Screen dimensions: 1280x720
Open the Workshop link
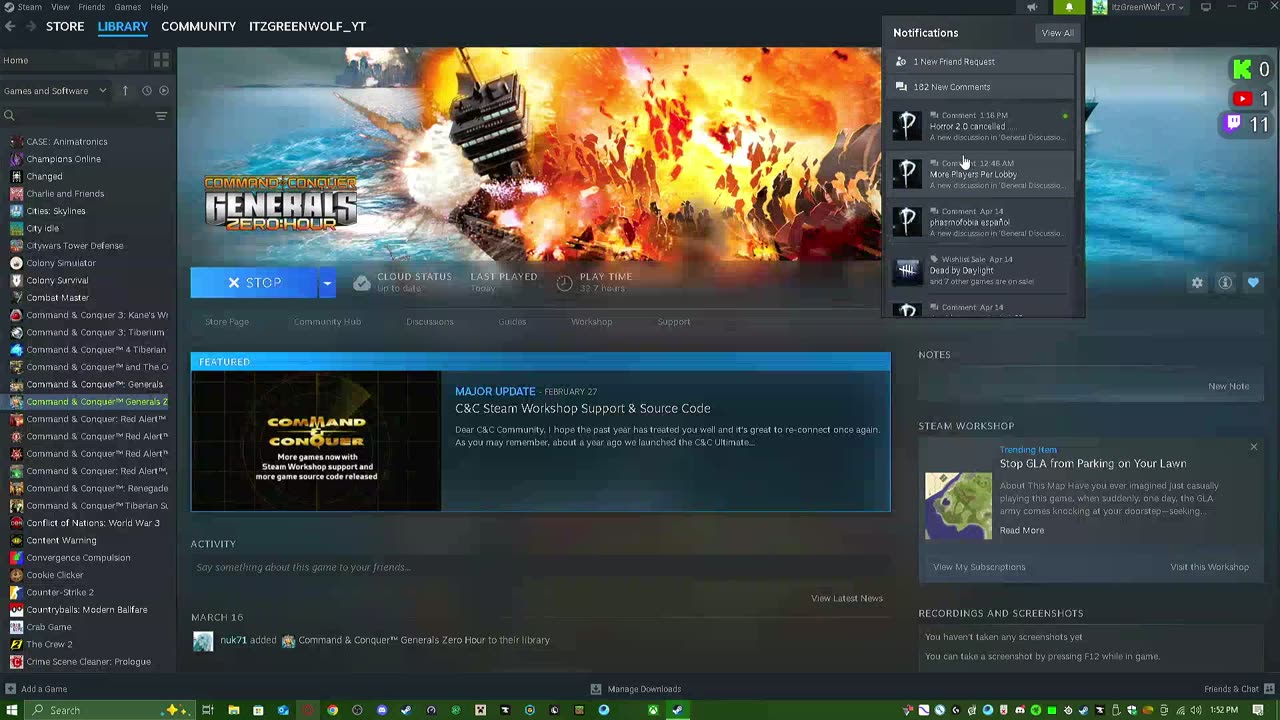pyautogui.click(x=591, y=321)
